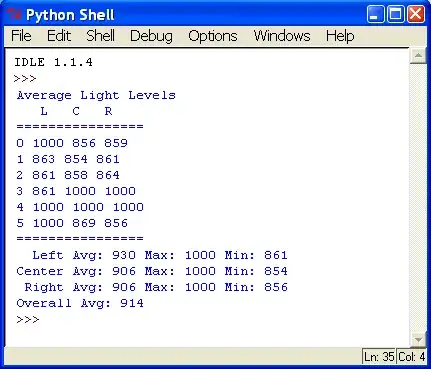431x369 pixels.
Task: Click the scrollbar down arrow
Action: coord(418,340)
